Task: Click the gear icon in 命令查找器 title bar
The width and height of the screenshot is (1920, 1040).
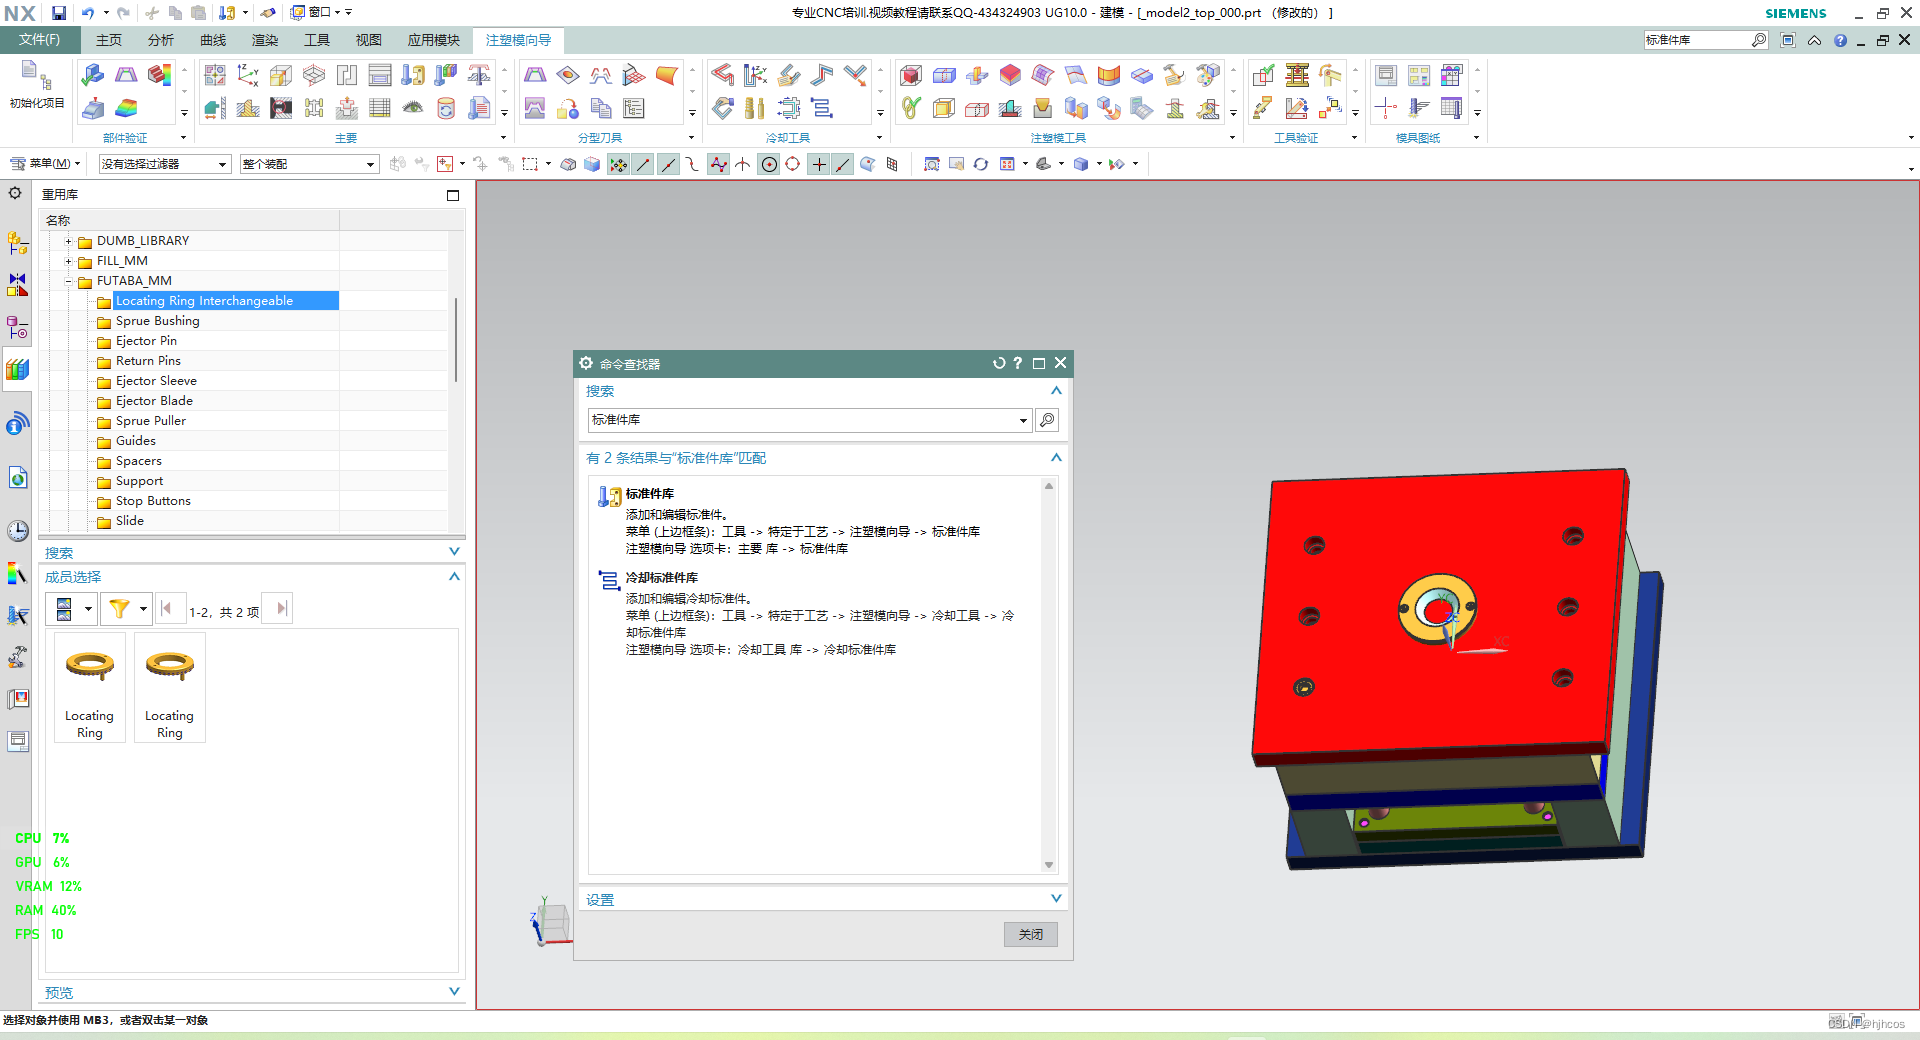Action: coord(587,363)
